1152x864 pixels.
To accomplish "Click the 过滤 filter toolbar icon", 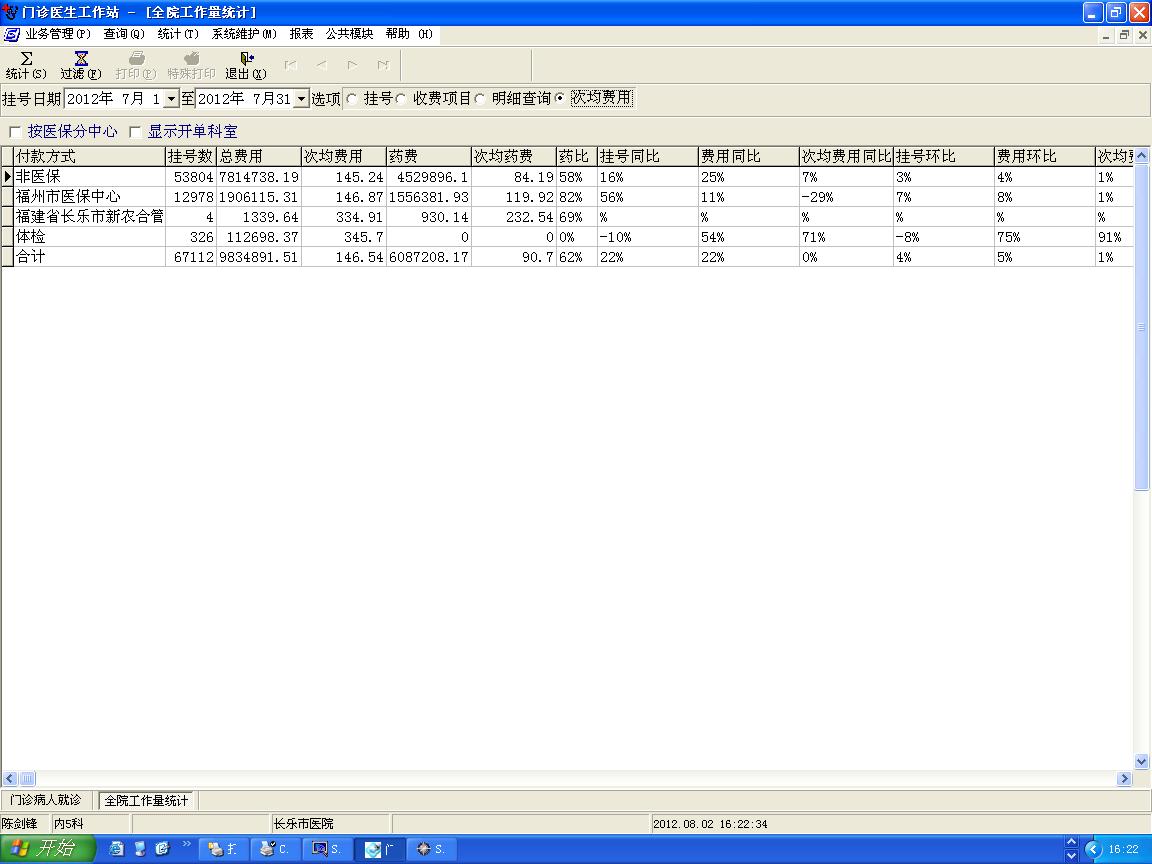I will coord(81,58).
